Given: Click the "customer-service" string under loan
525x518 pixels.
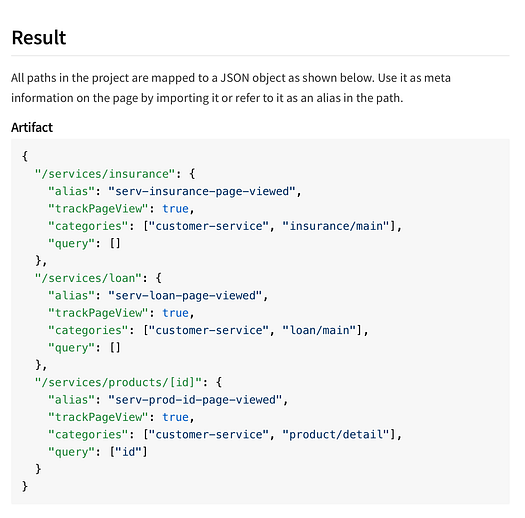Looking at the screenshot, I should [209, 330].
